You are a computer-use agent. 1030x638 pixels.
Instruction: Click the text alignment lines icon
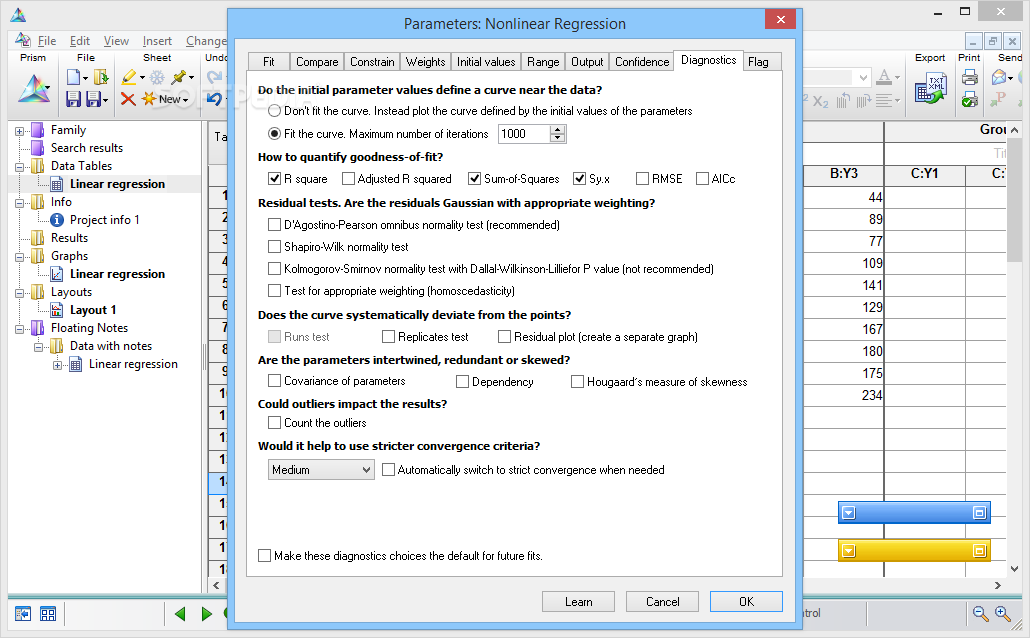(884, 101)
